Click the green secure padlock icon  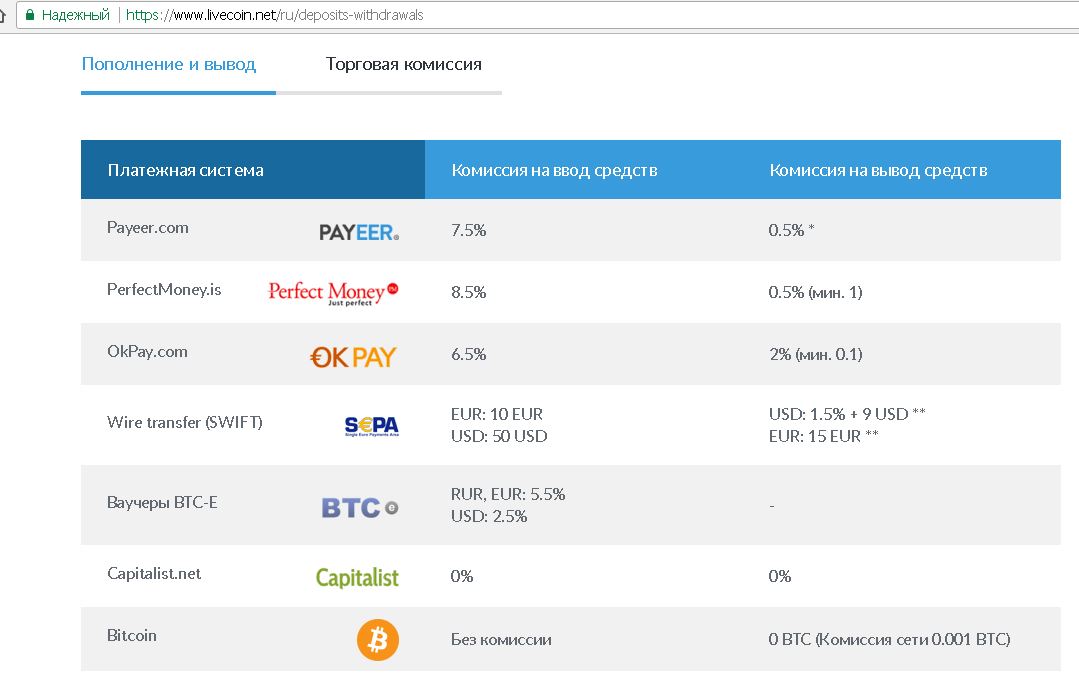click(29, 15)
